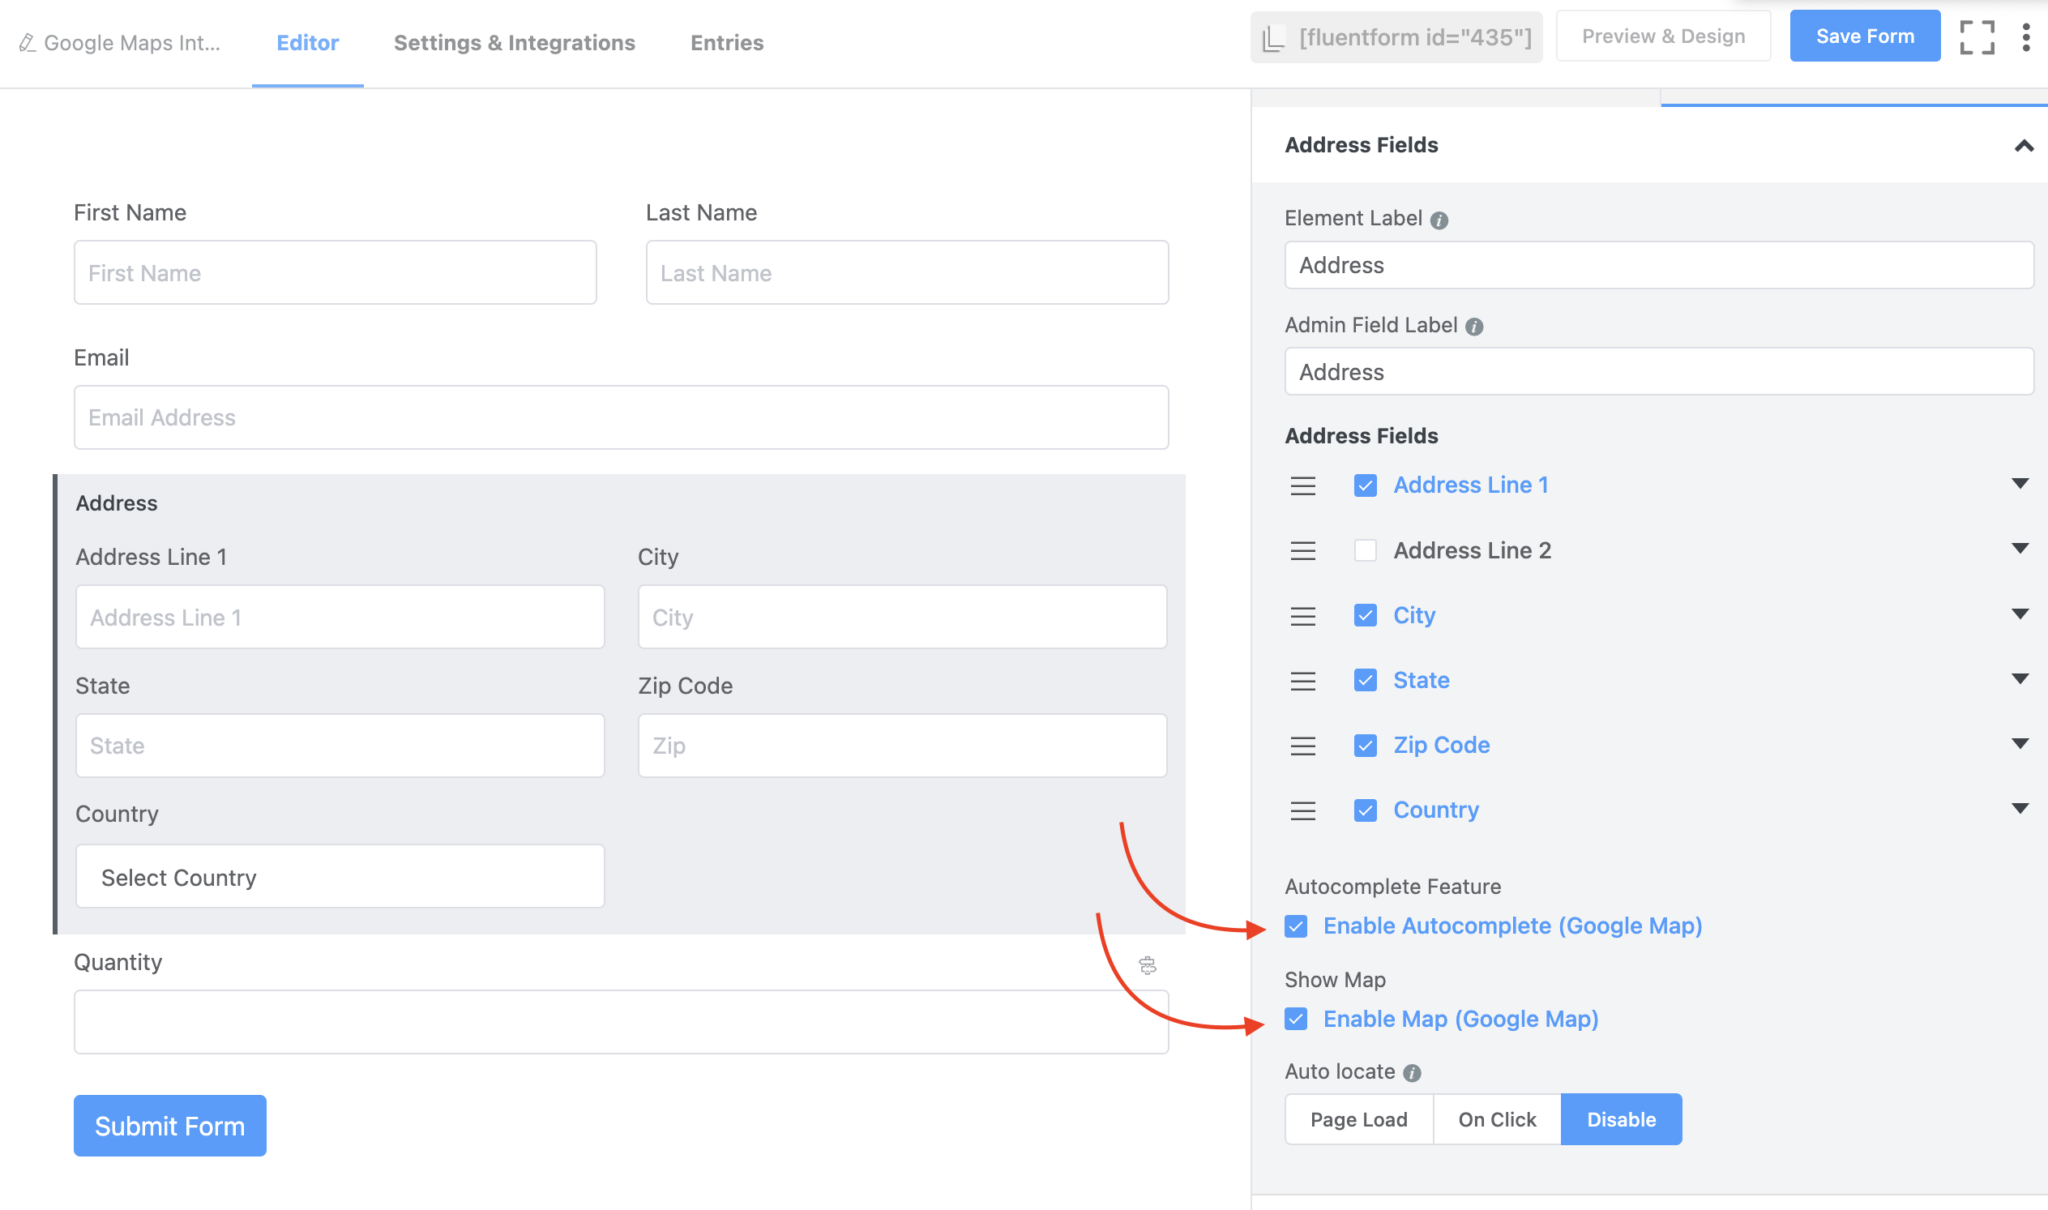Viewport: 2048px width, 1210px height.
Task: Click the info icon beside Admin Field Label
Action: point(1476,325)
